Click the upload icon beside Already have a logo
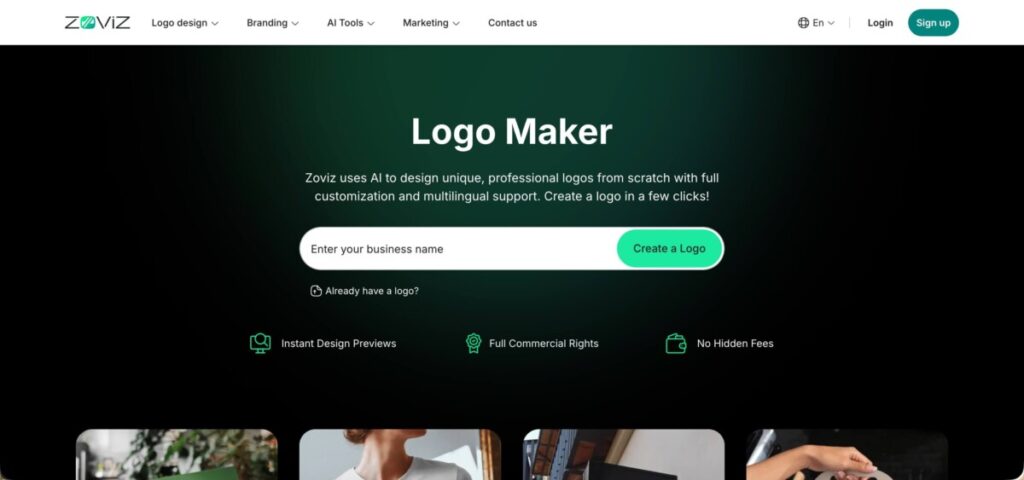This screenshot has width=1024, height=480. 316,291
